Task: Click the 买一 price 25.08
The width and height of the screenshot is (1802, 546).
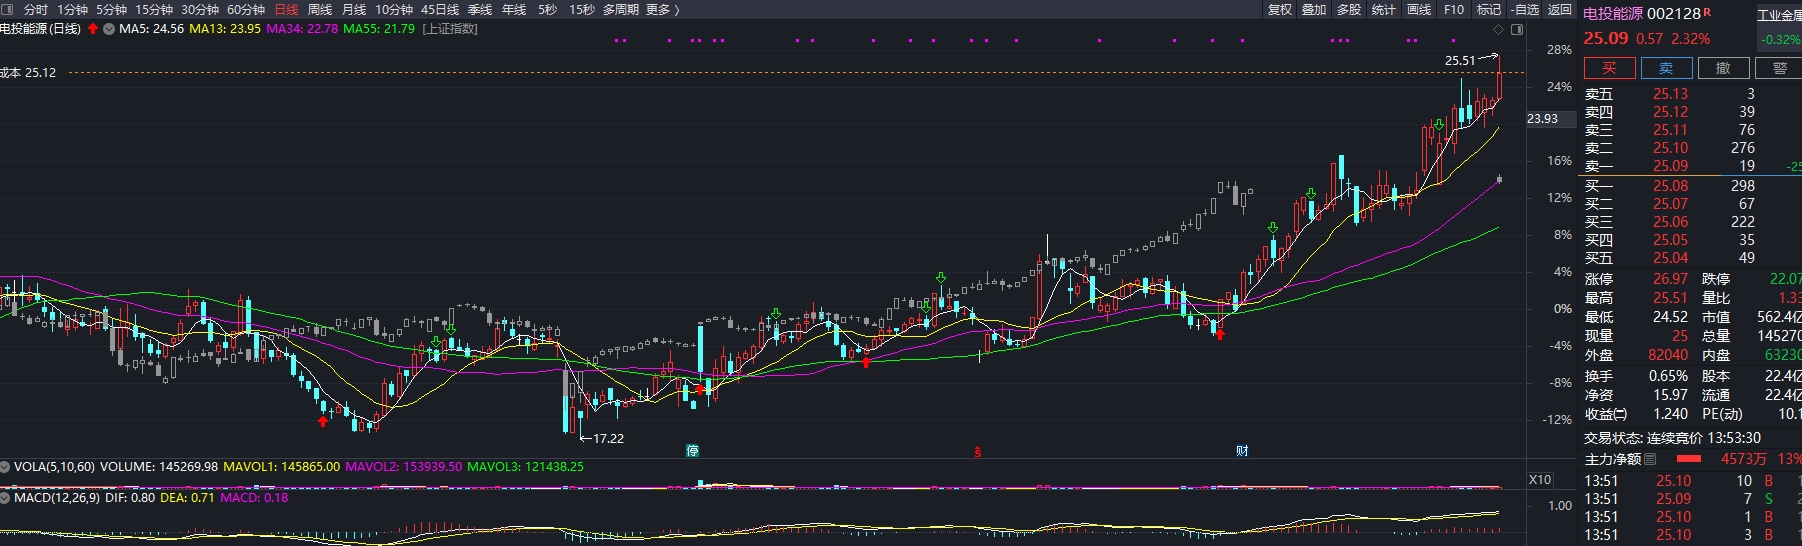Action: coord(1670,186)
